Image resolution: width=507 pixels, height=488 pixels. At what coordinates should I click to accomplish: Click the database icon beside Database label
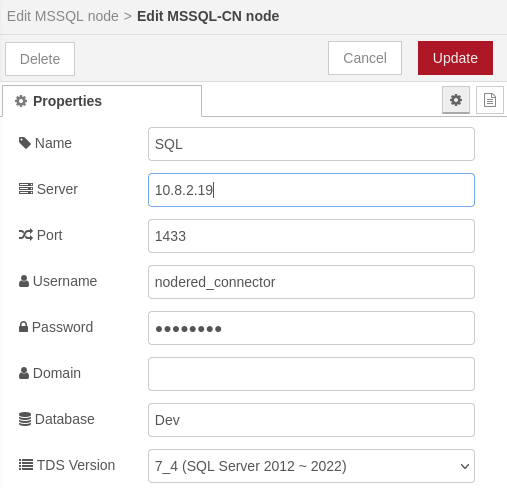(x=25, y=419)
